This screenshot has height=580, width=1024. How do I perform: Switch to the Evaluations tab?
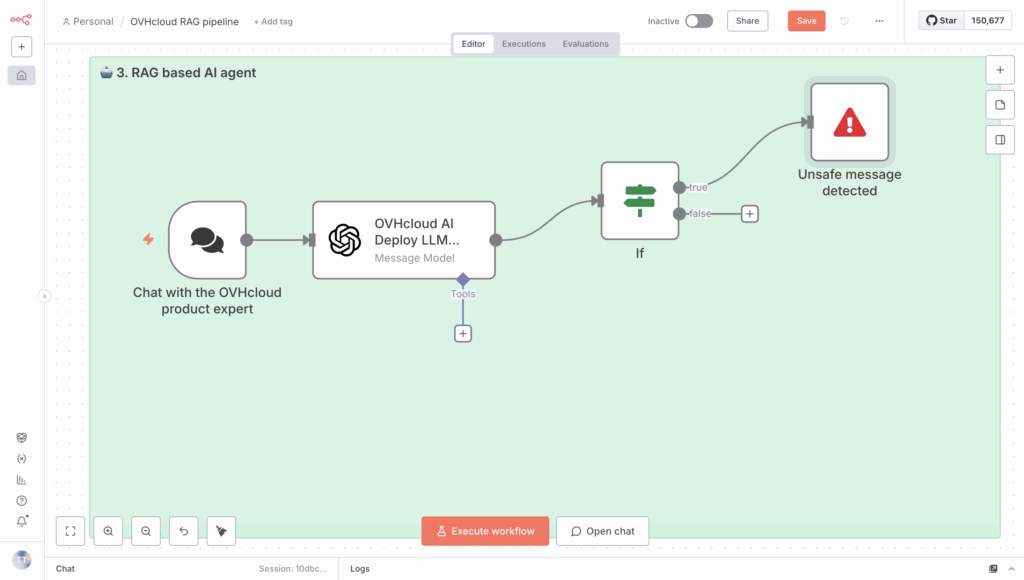585,44
